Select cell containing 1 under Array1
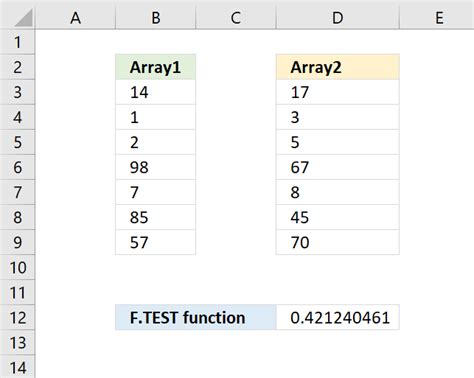 [x=156, y=117]
